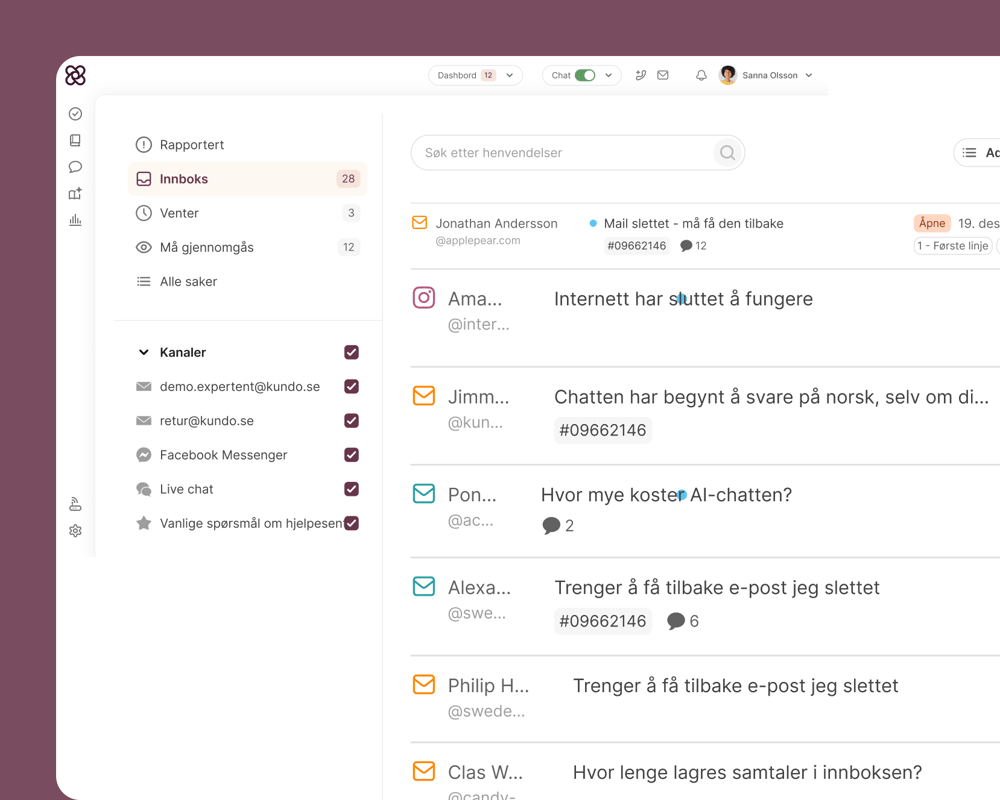Click the search magnifier icon
The height and width of the screenshot is (800, 1000).
click(728, 152)
